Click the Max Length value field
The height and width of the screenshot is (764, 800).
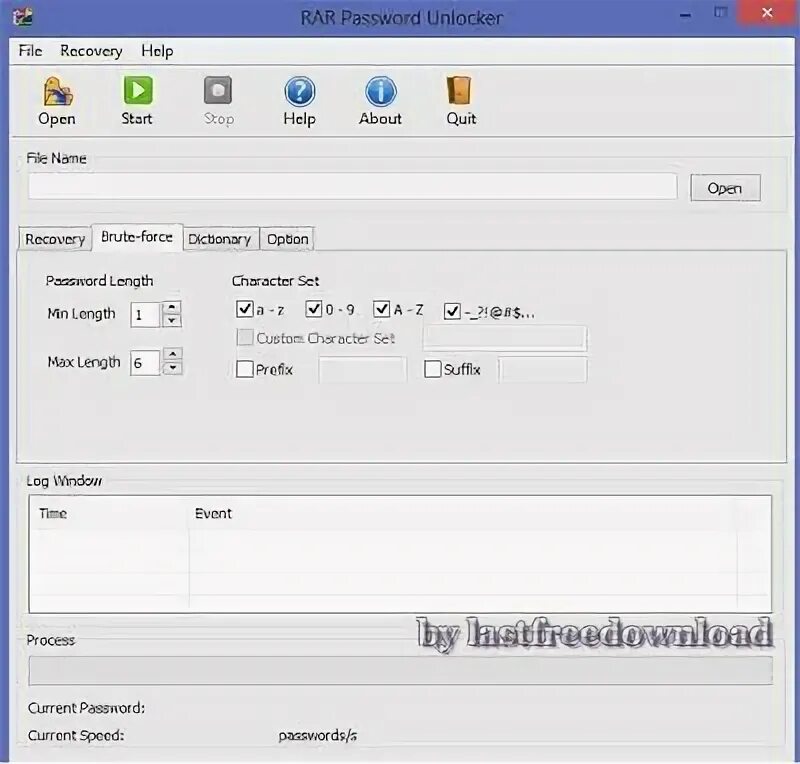point(146,362)
